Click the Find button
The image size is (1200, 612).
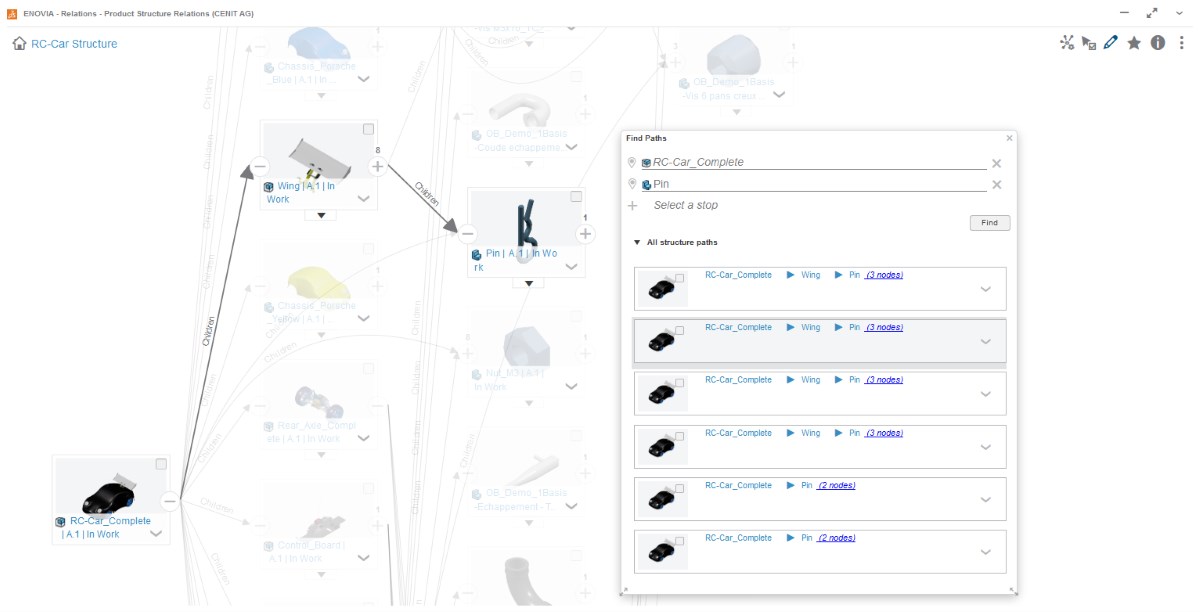click(990, 223)
